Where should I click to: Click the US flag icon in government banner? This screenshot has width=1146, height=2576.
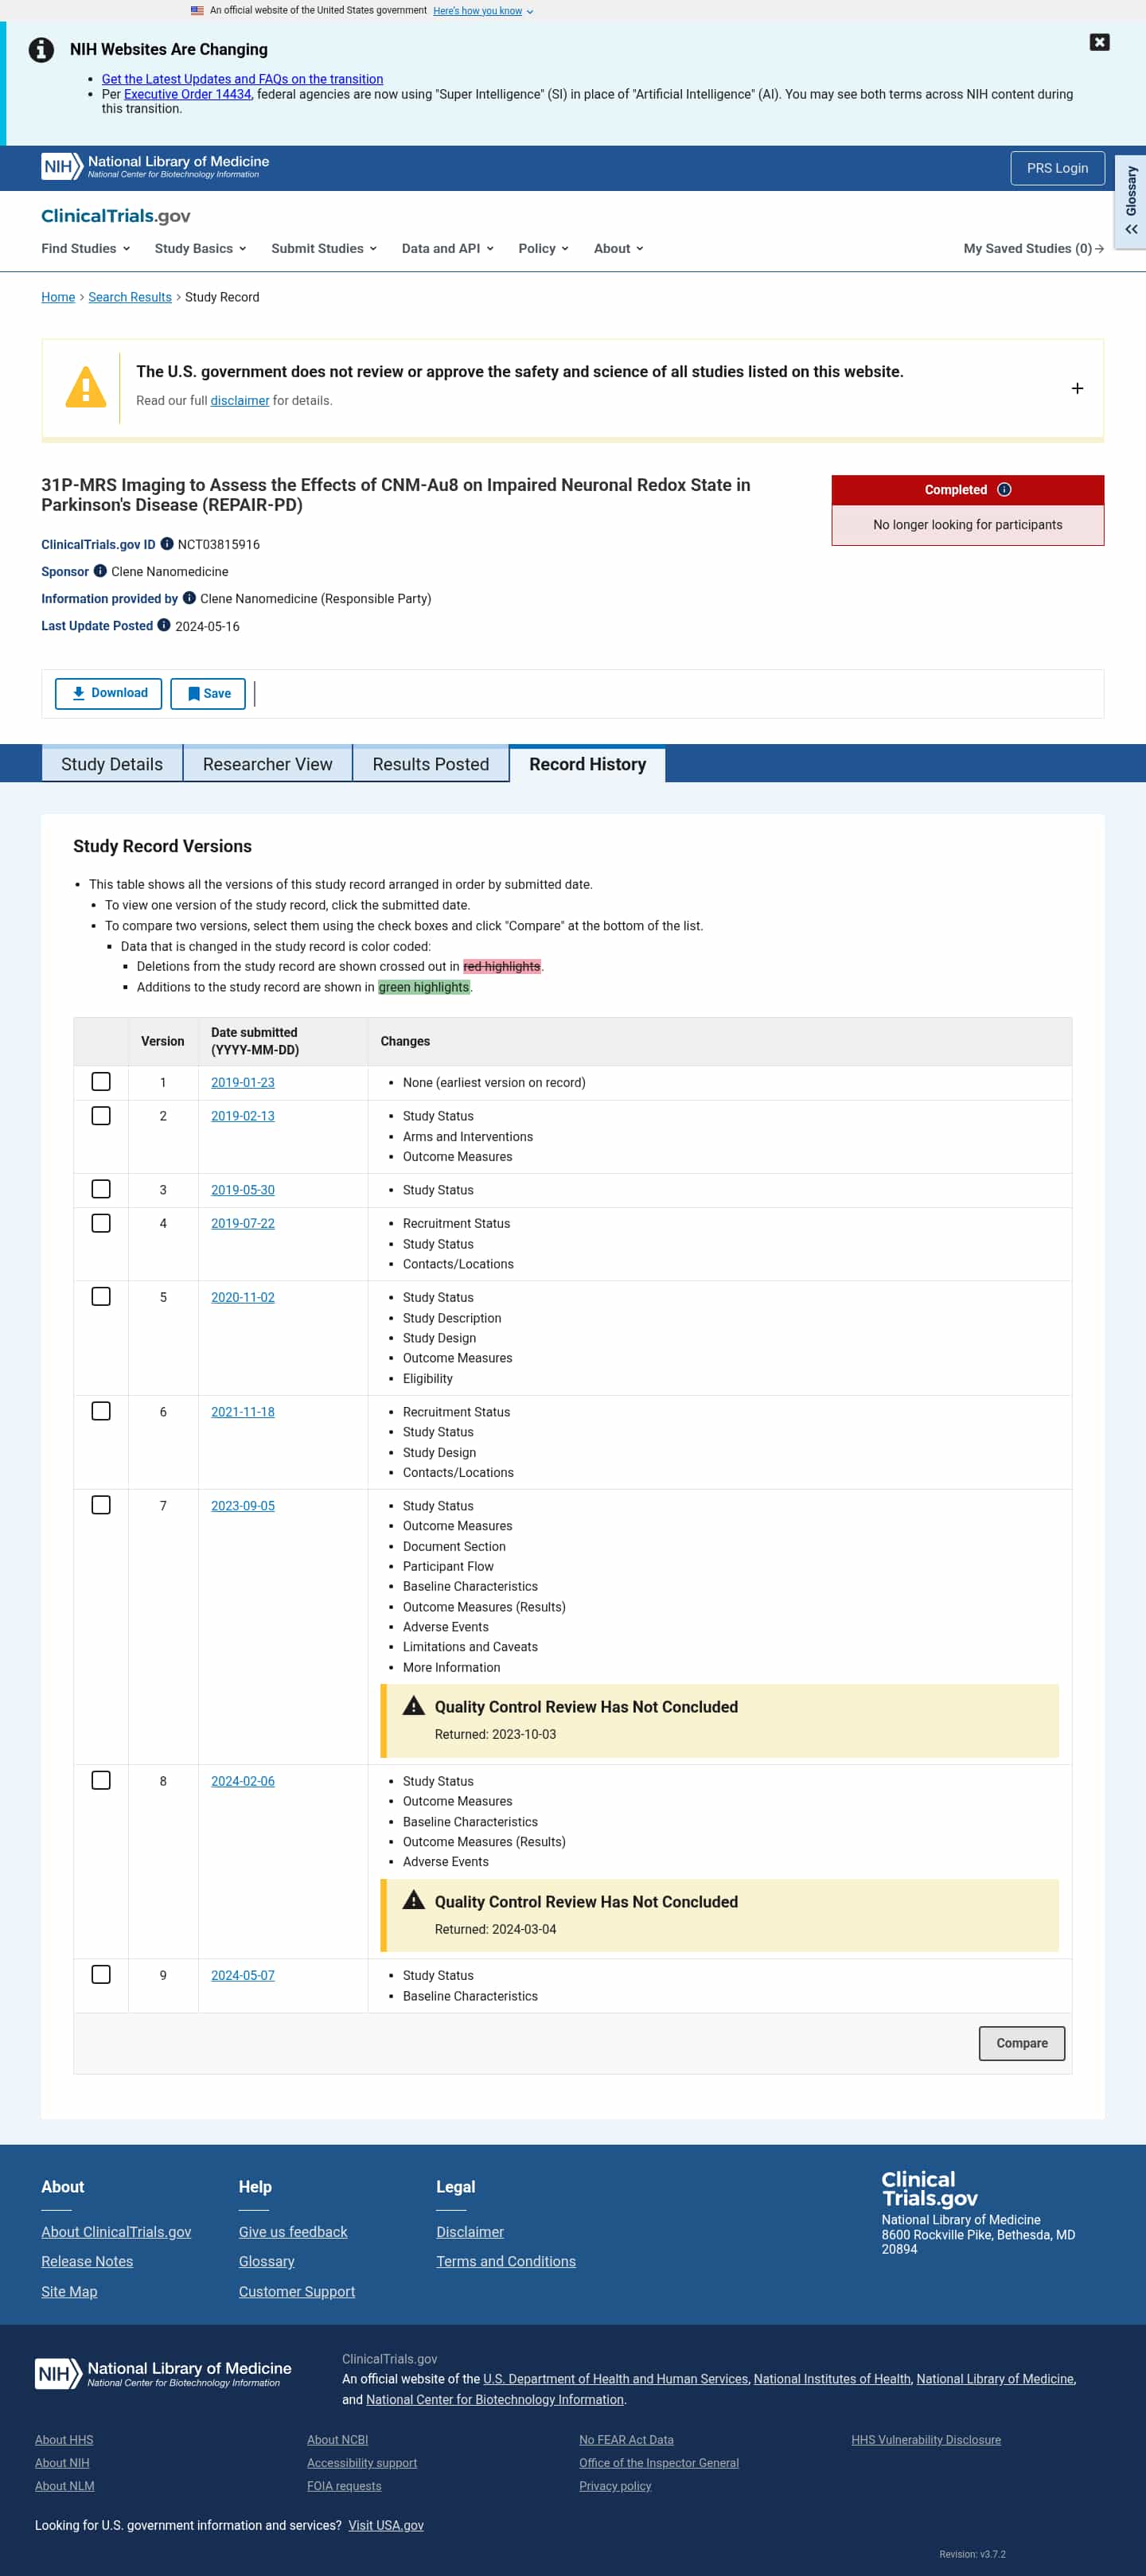pos(197,10)
